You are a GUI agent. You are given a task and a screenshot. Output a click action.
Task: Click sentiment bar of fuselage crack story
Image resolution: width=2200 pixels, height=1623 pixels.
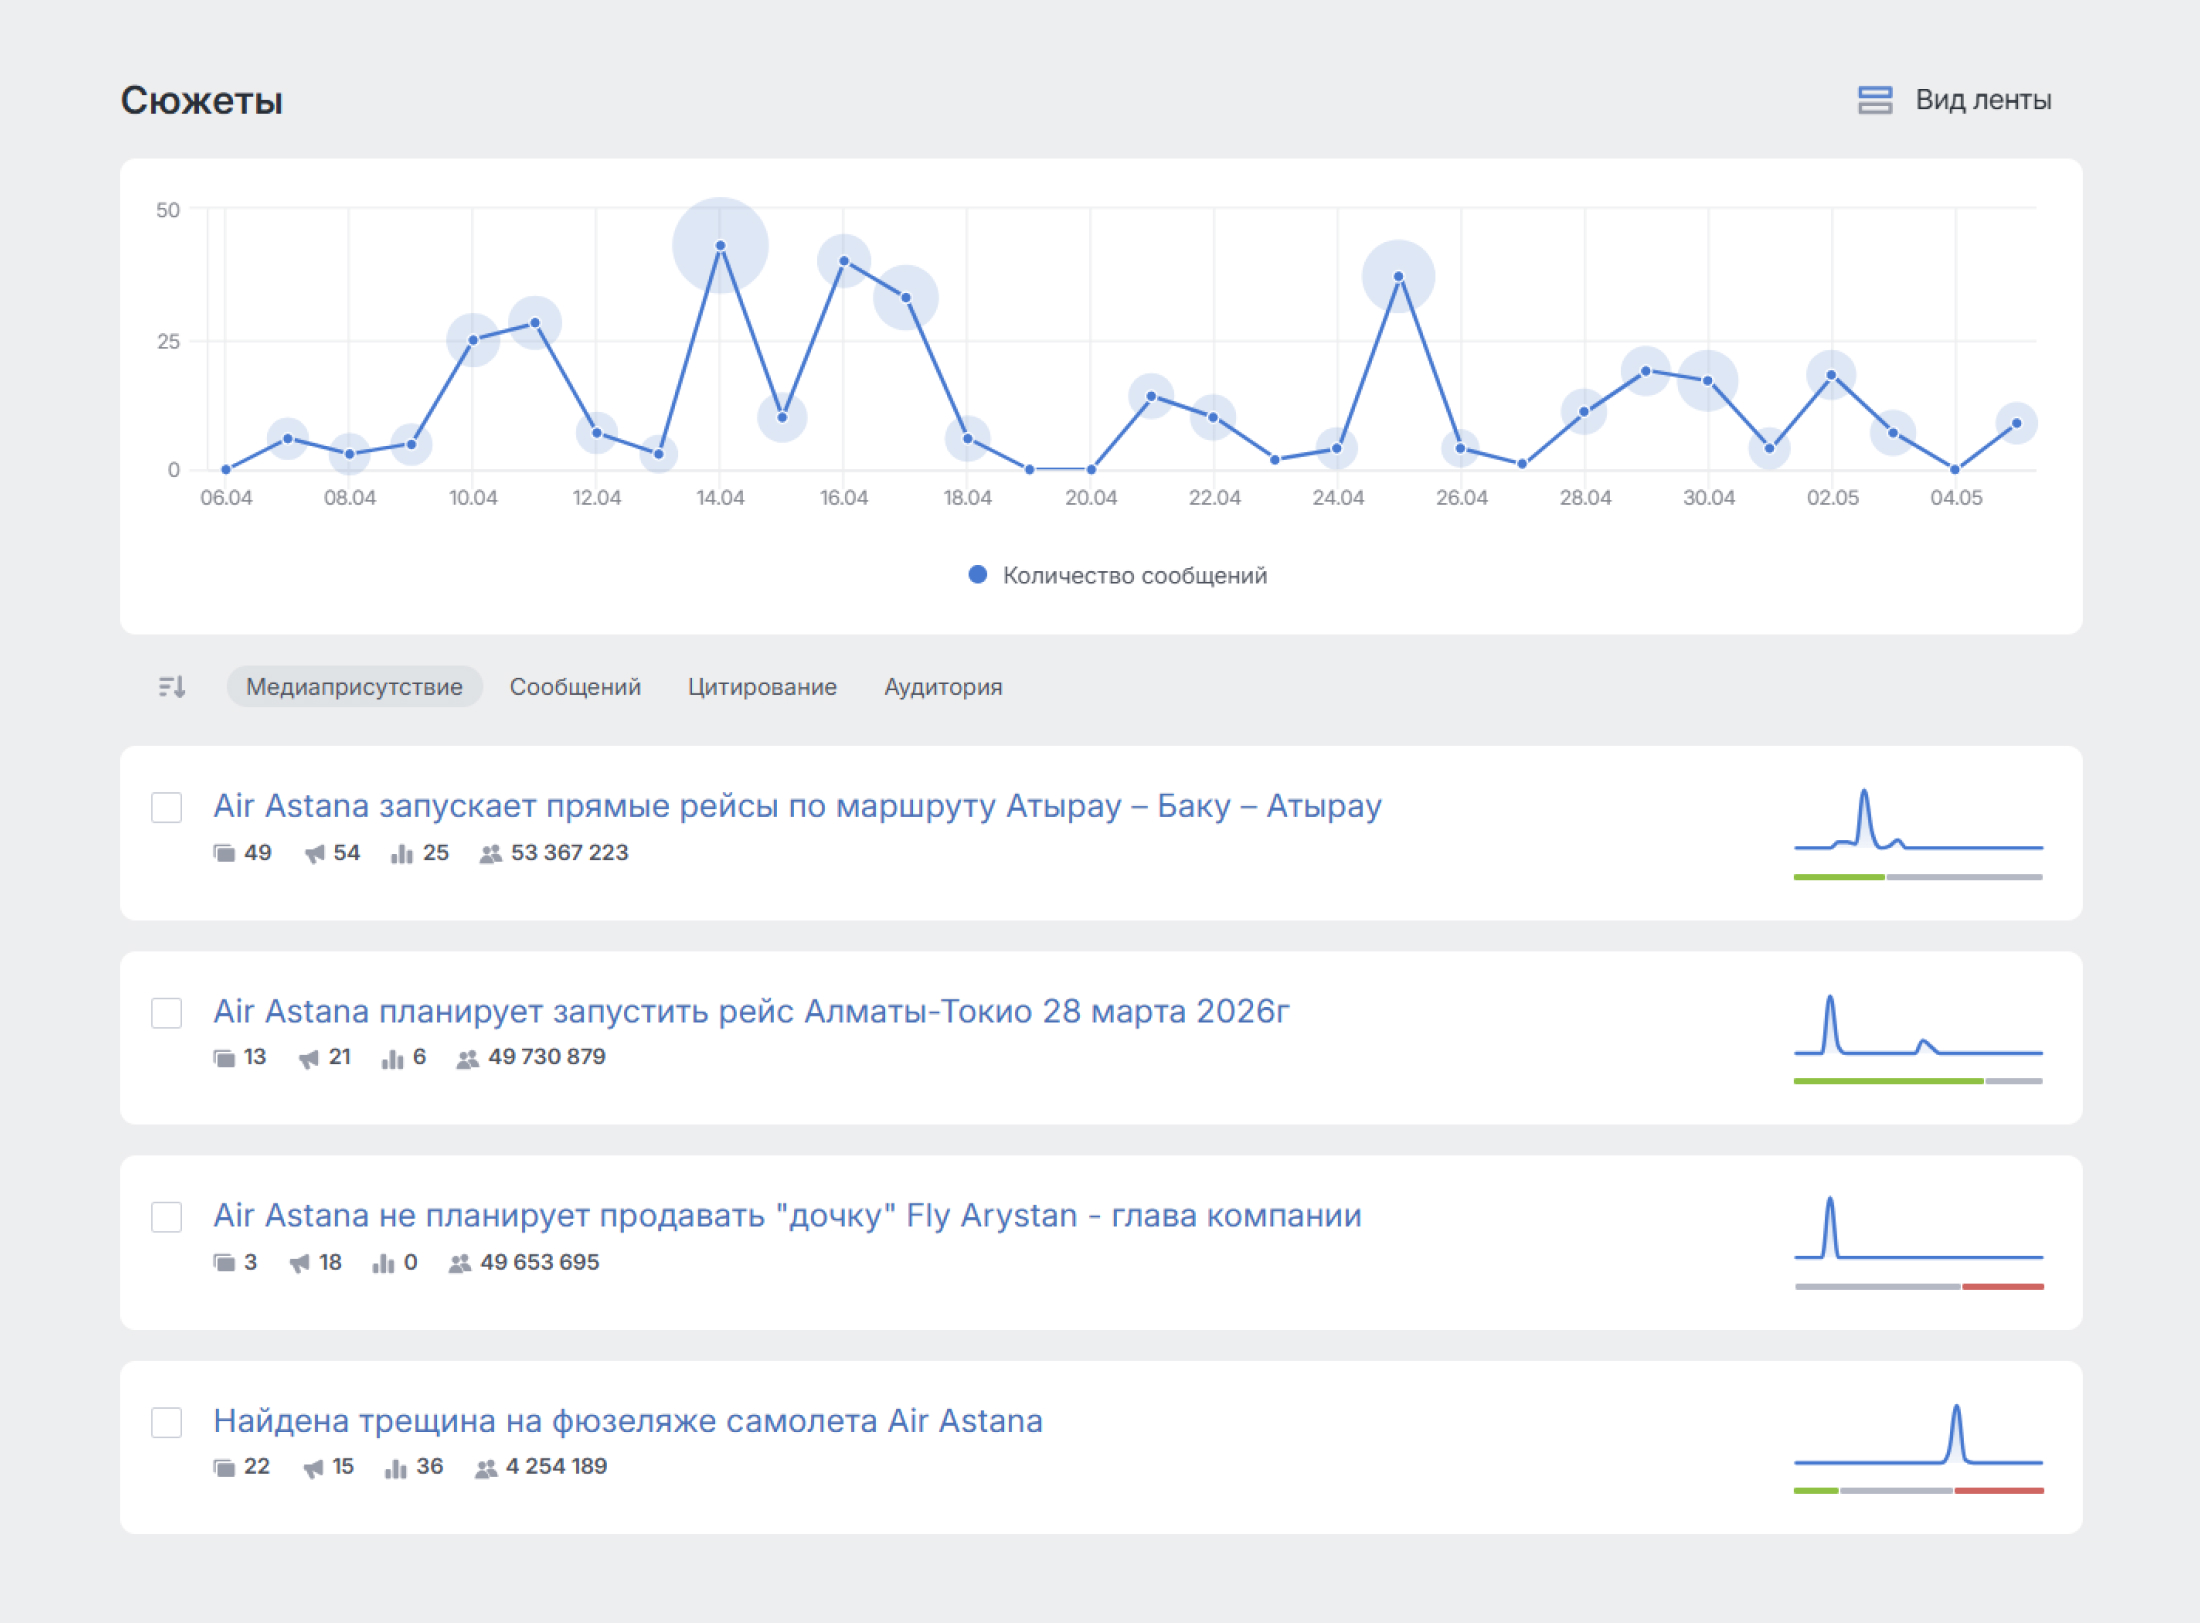click(1918, 1491)
